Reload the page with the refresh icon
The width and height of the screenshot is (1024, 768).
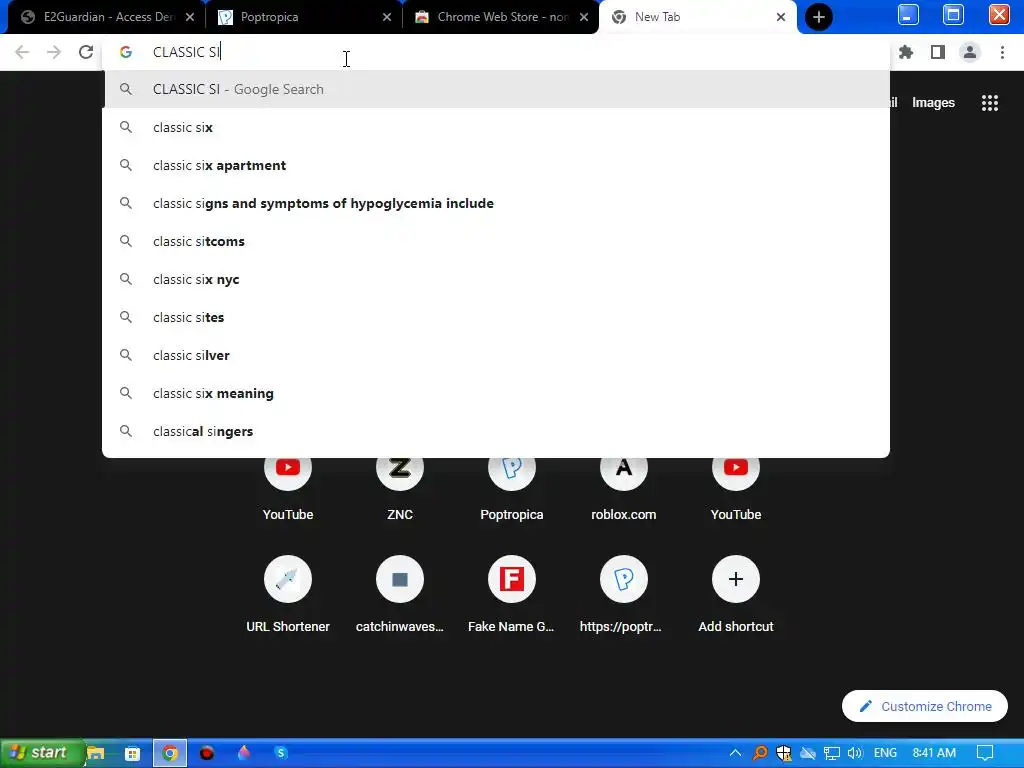tap(86, 52)
